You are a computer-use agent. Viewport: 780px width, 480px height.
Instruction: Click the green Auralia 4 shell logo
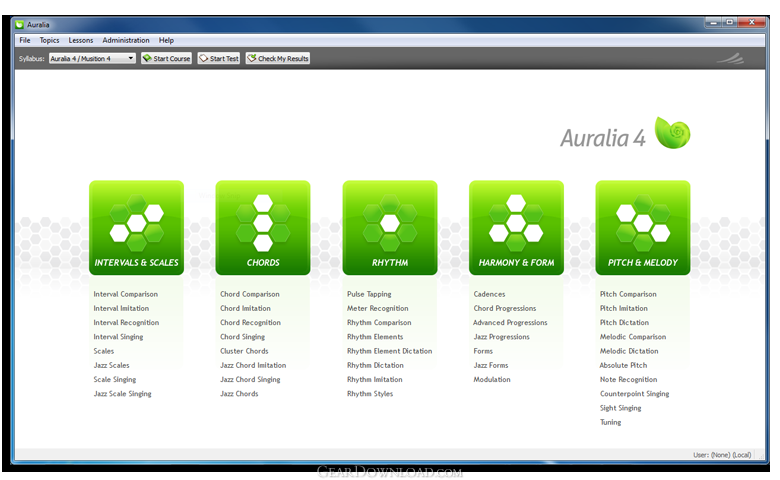pyautogui.click(x=673, y=133)
